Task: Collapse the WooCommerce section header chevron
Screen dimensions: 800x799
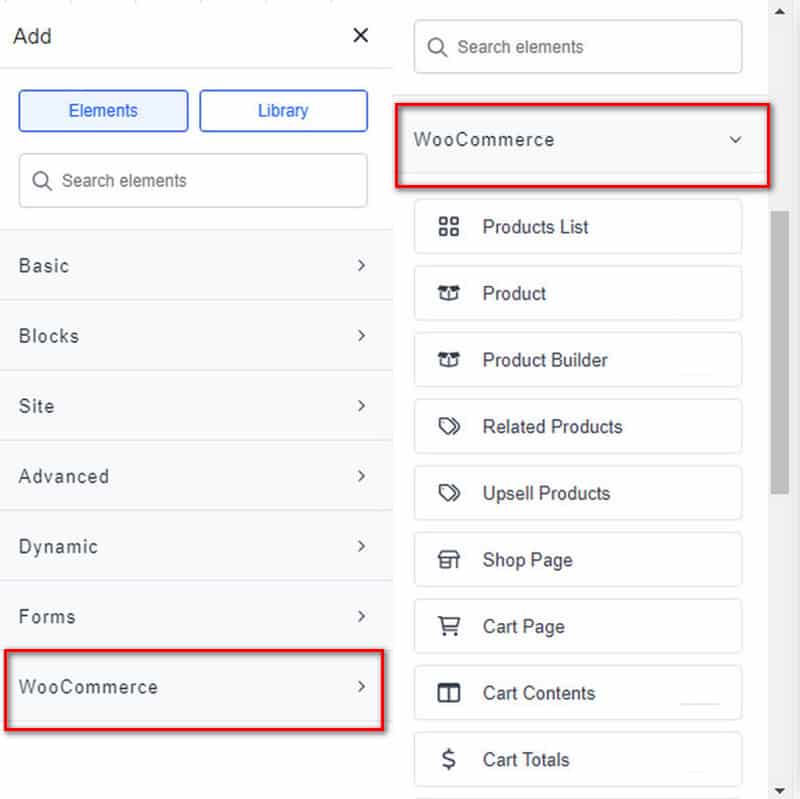Action: [735, 140]
